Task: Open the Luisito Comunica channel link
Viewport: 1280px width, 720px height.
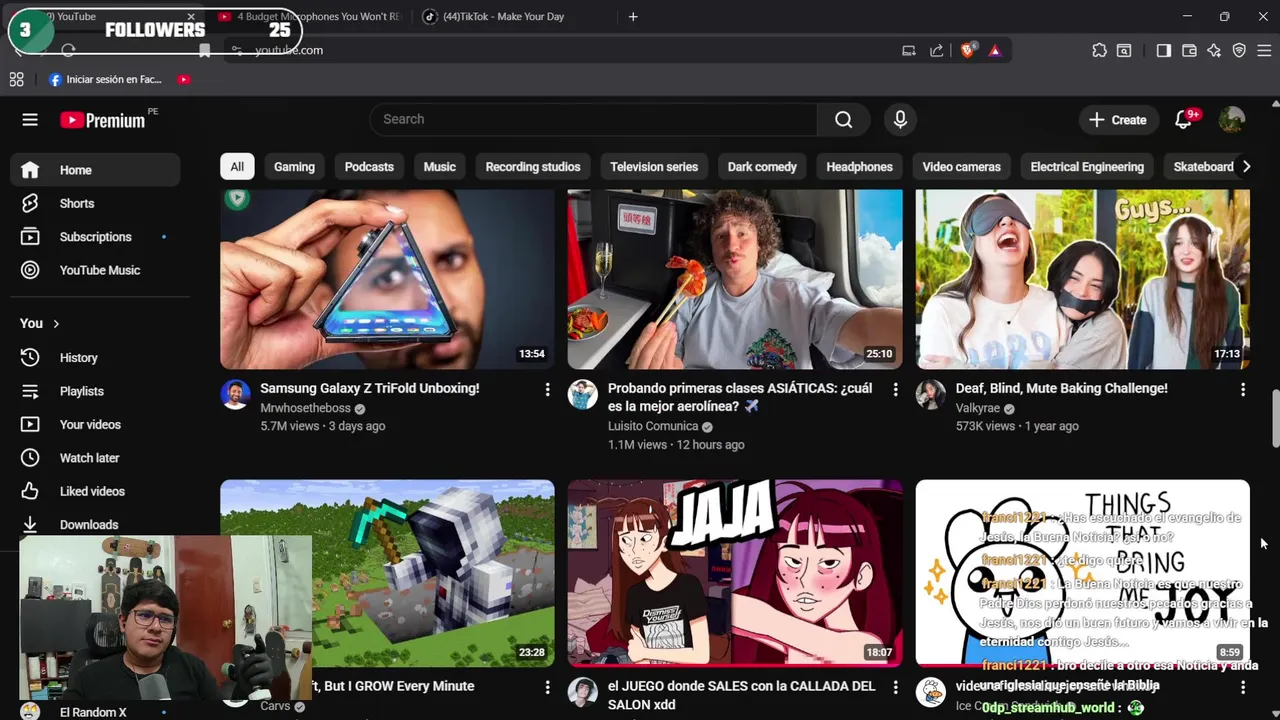Action: coord(653,426)
